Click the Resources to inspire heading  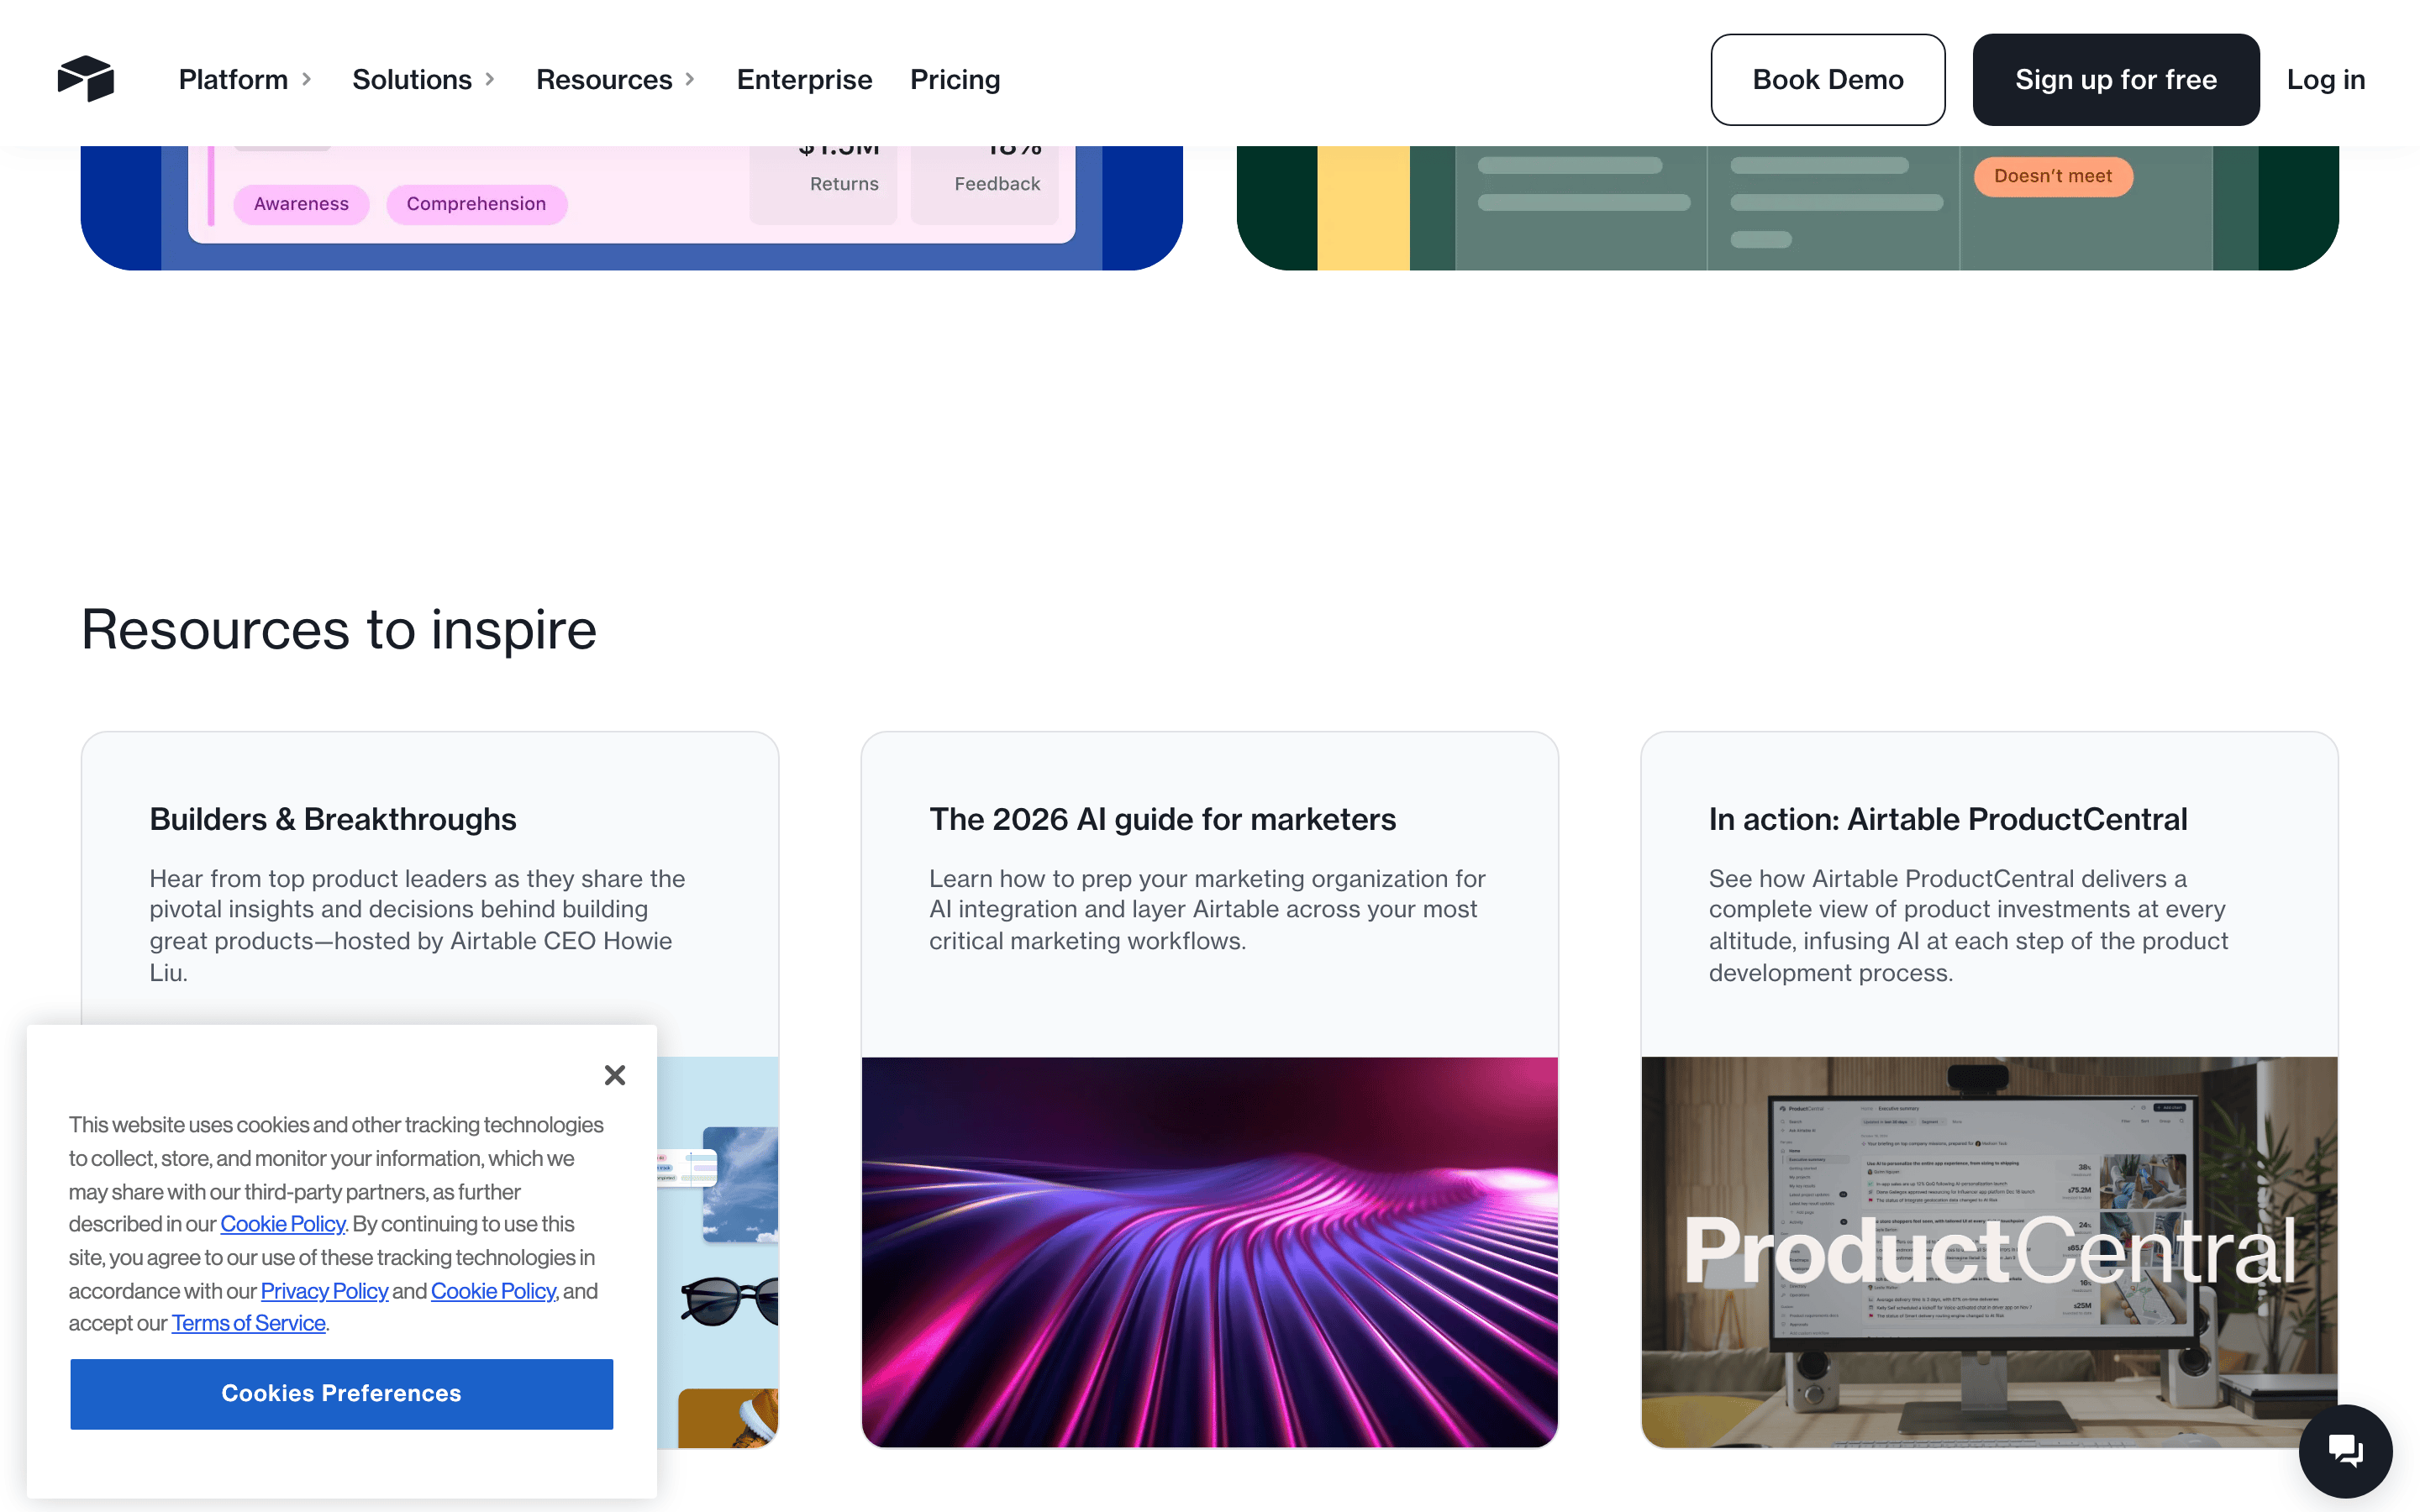(339, 629)
